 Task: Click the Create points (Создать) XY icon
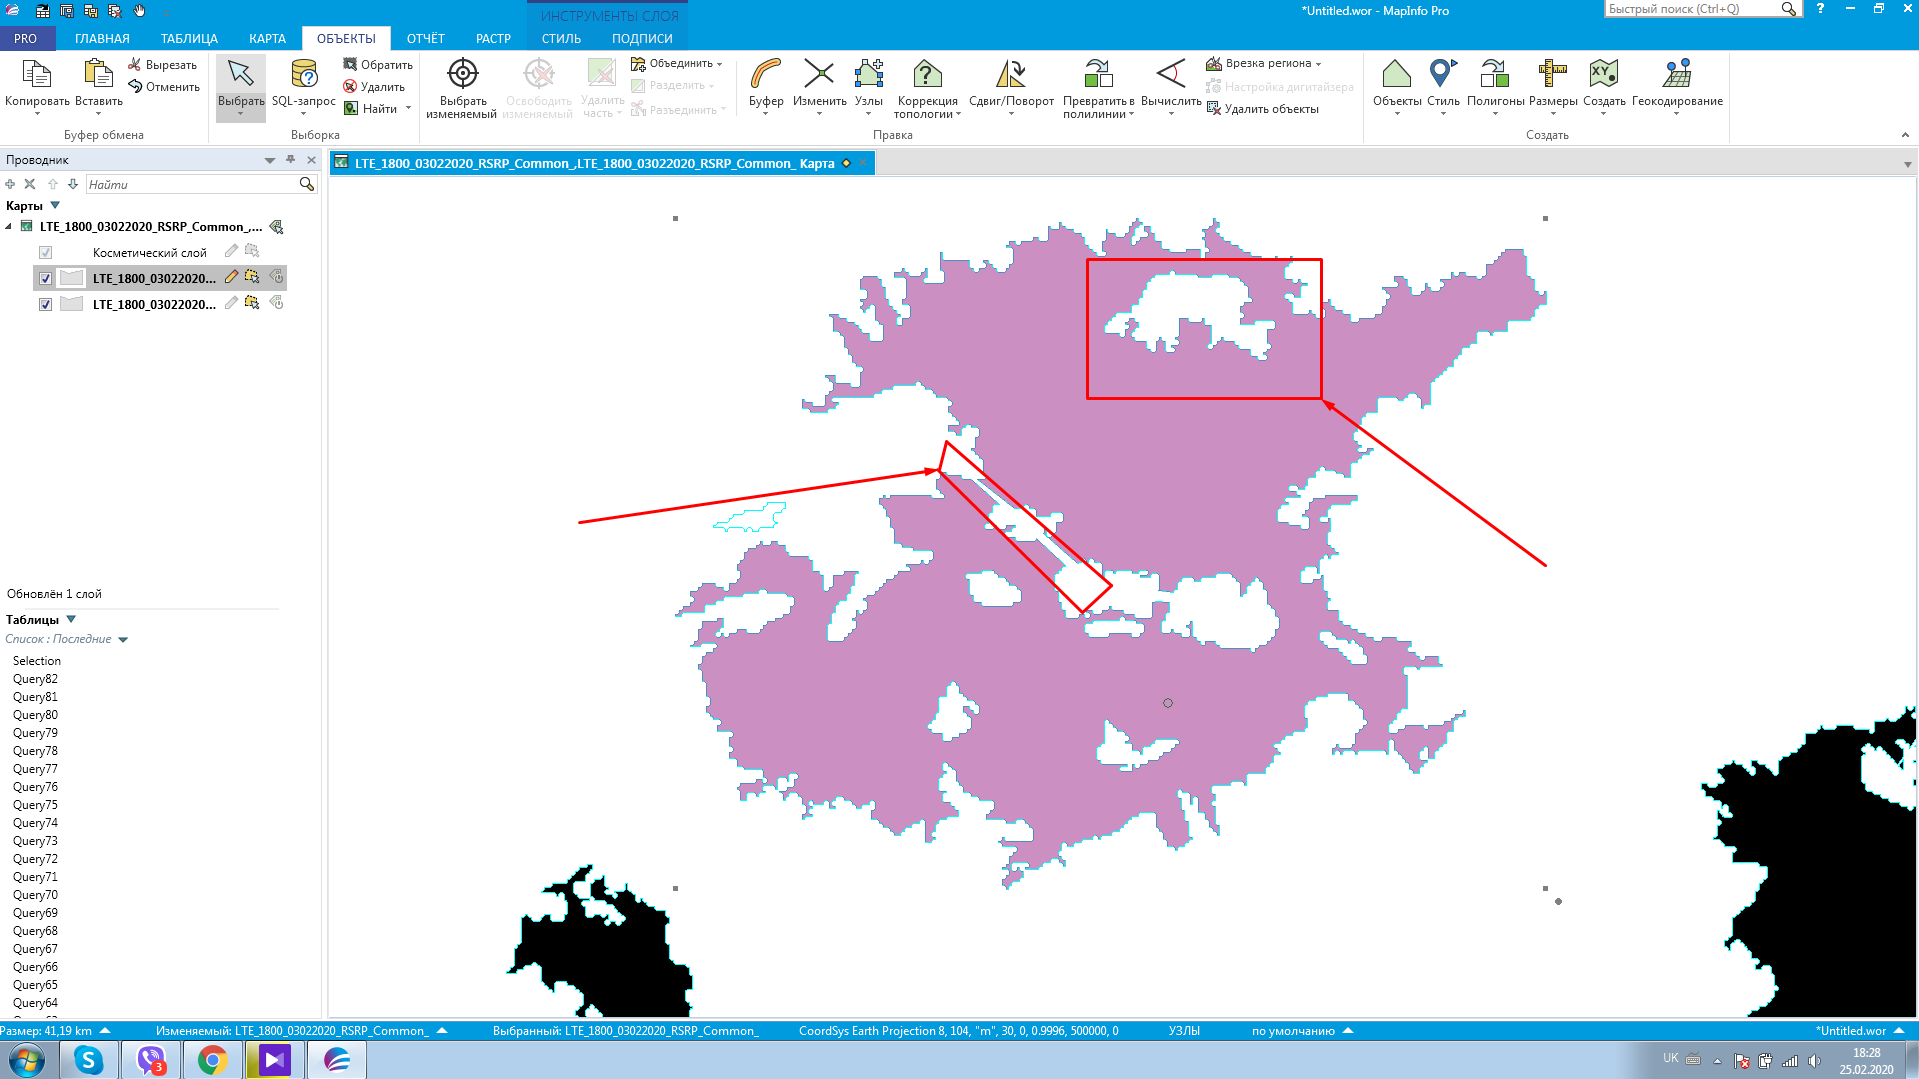pos(1604,74)
